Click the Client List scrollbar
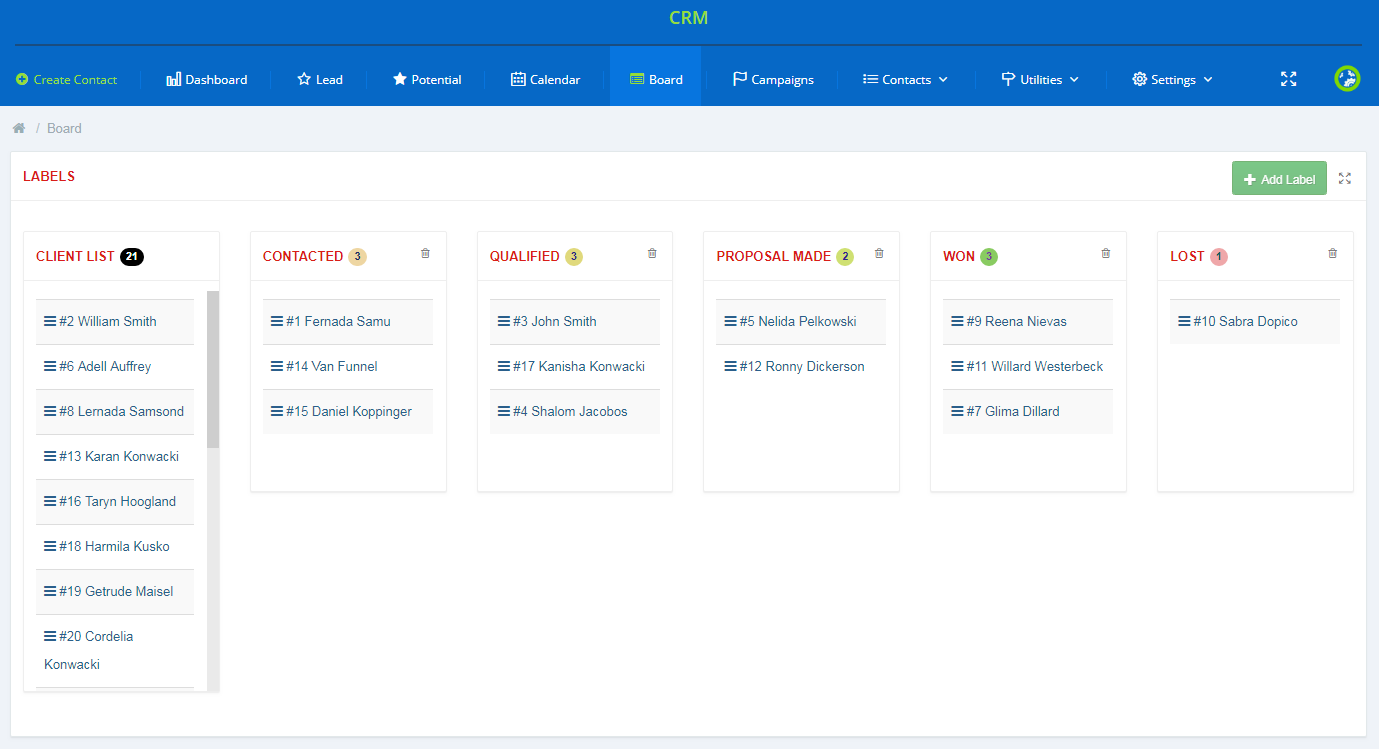 point(213,370)
